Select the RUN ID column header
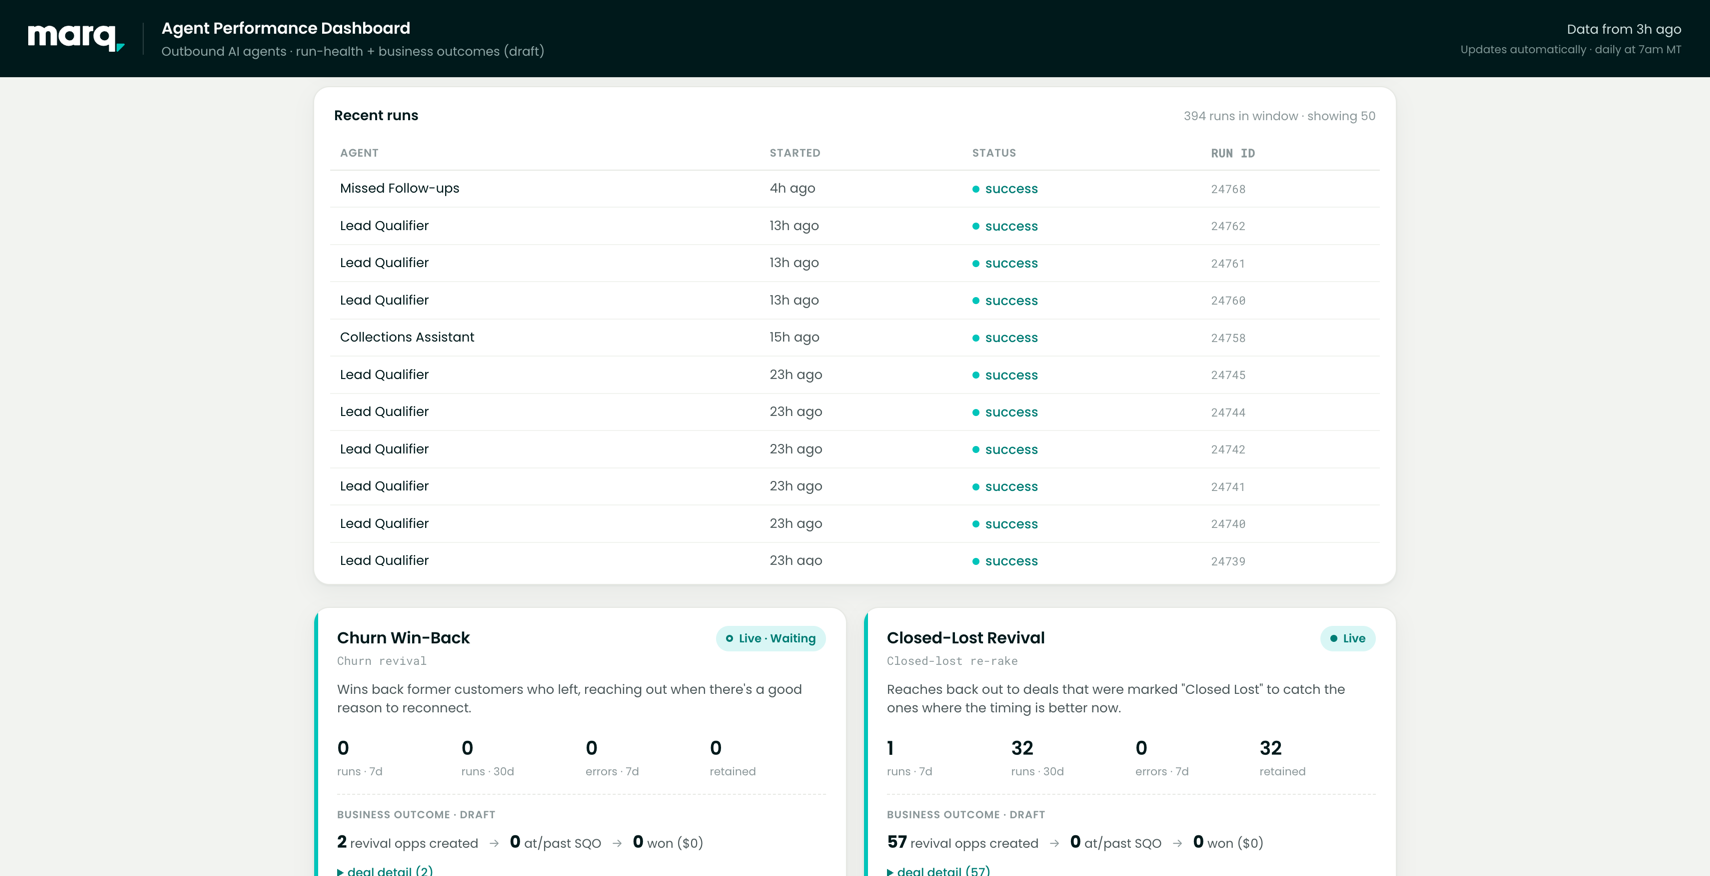 pos(1233,153)
